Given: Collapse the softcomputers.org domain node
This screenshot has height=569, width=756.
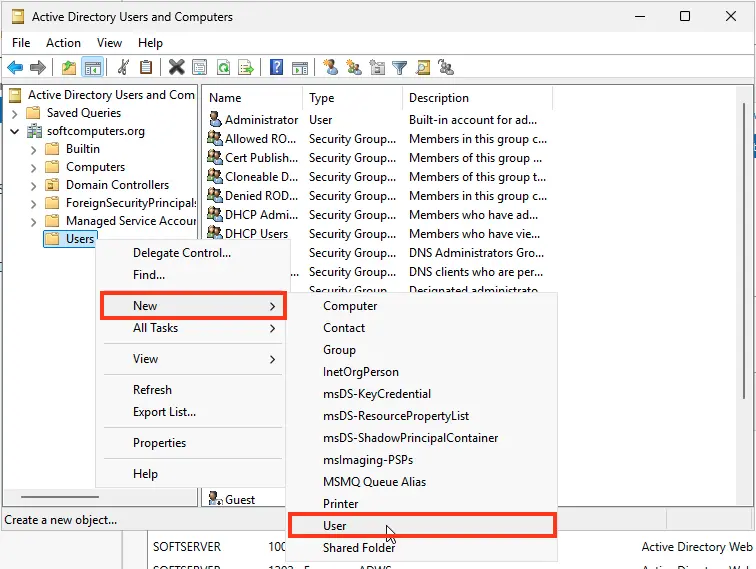Looking at the screenshot, I should [x=15, y=131].
